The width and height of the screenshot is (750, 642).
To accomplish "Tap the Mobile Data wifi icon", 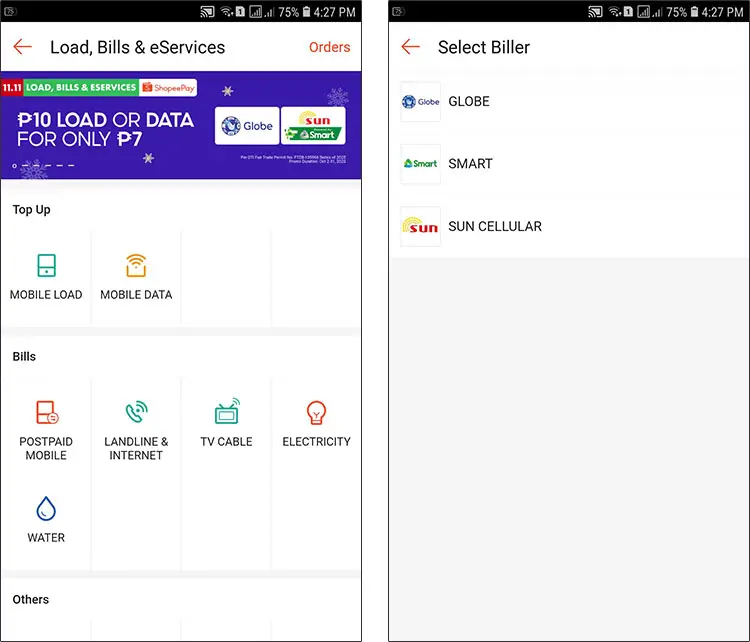I will (x=136, y=266).
